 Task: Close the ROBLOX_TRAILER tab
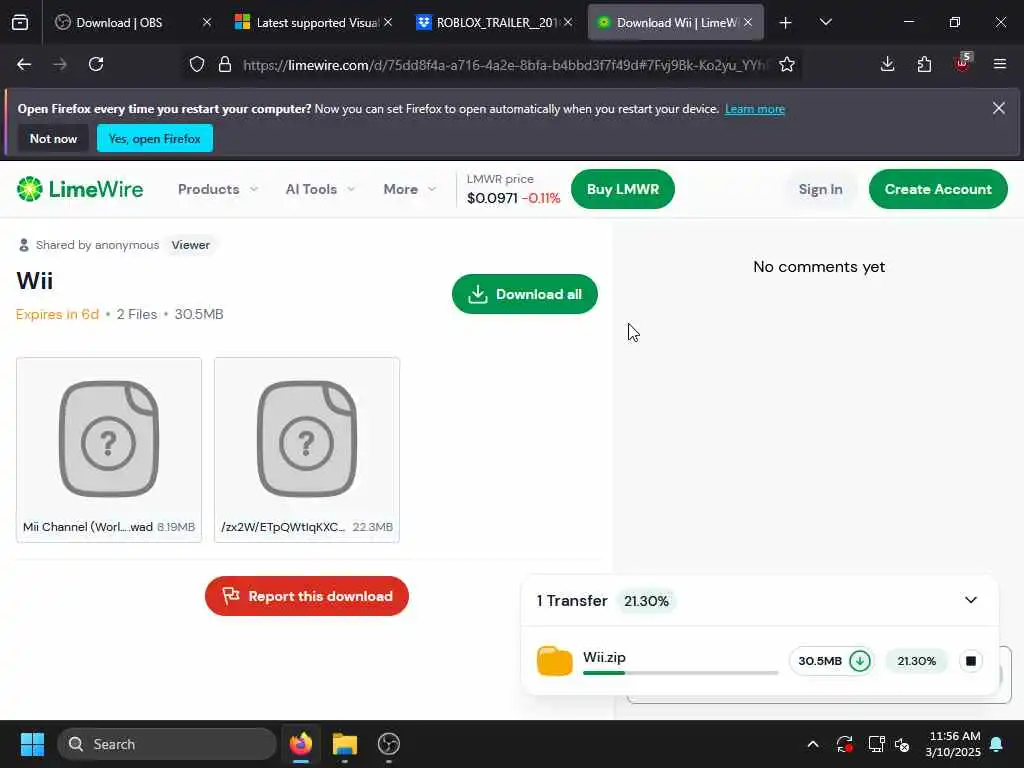pos(568,22)
